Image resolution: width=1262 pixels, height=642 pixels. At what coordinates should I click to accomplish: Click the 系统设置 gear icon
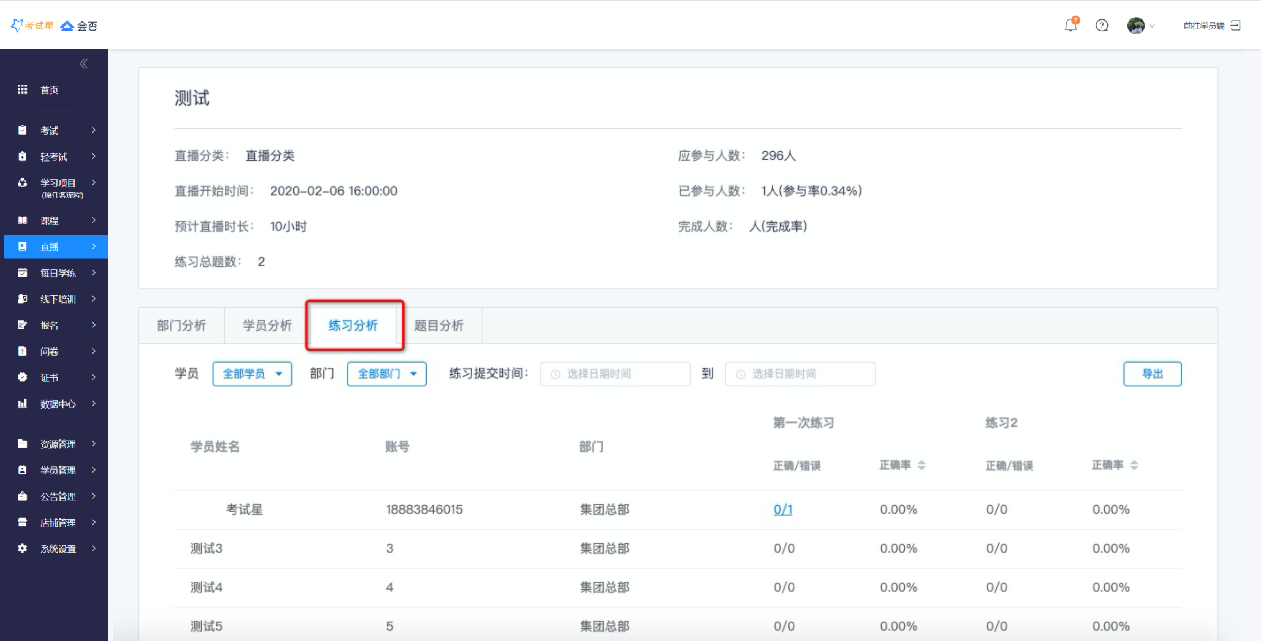tap(22, 548)
